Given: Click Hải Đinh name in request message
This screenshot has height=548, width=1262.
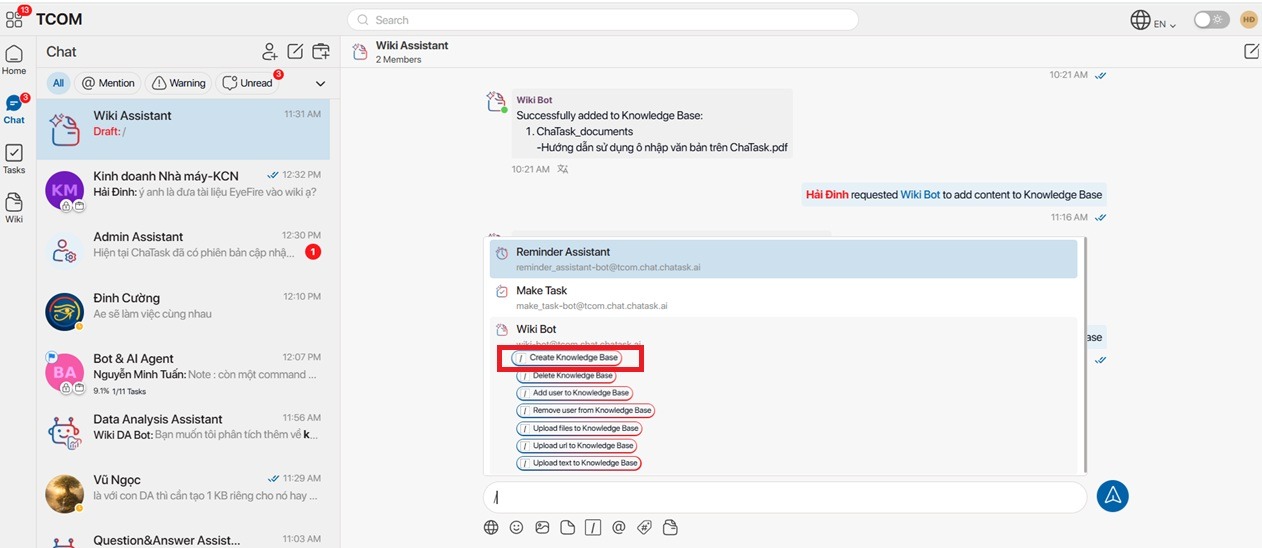Looking at the screenshot, I should (827, 195).
